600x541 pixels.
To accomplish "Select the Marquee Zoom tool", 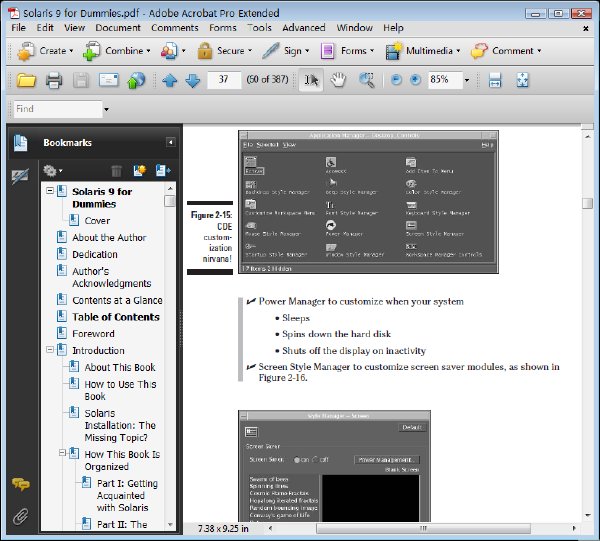I will coord(367,80).
